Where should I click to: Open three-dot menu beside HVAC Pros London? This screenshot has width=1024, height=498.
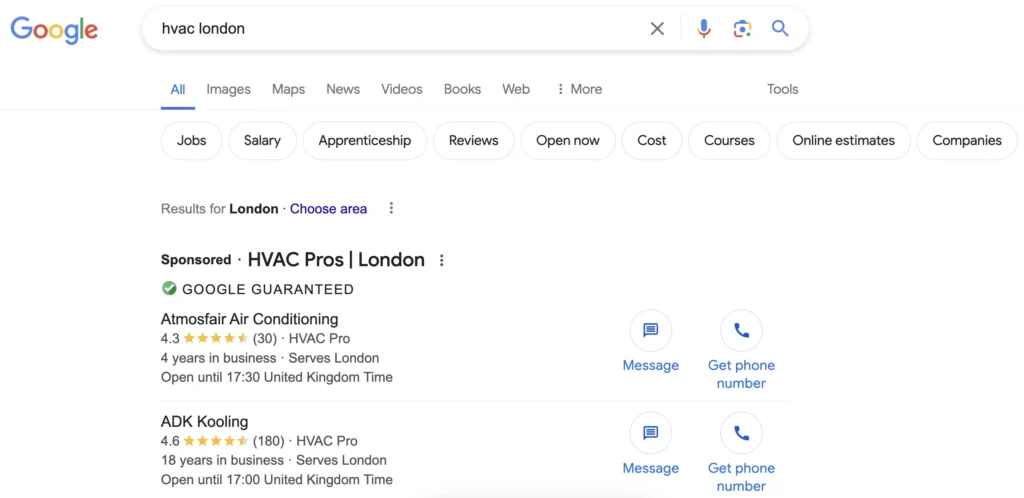click(441, 260)
